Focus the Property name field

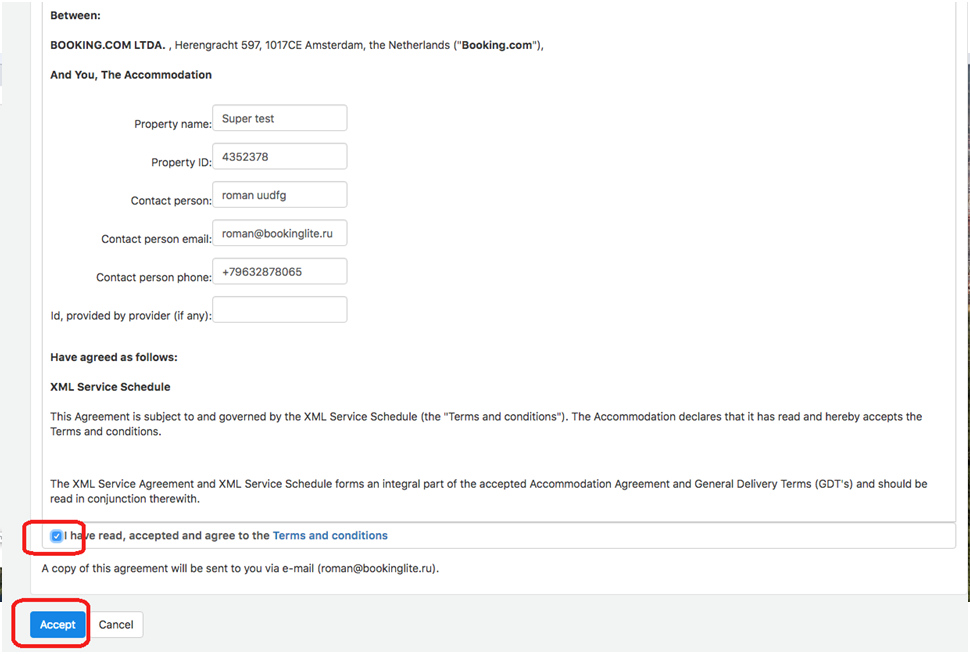pos(280,118)
